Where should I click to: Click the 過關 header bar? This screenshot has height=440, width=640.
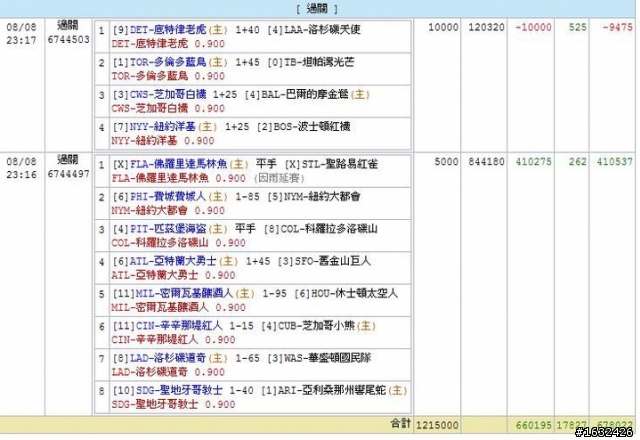pyautogui.click(x=320, y=9)
